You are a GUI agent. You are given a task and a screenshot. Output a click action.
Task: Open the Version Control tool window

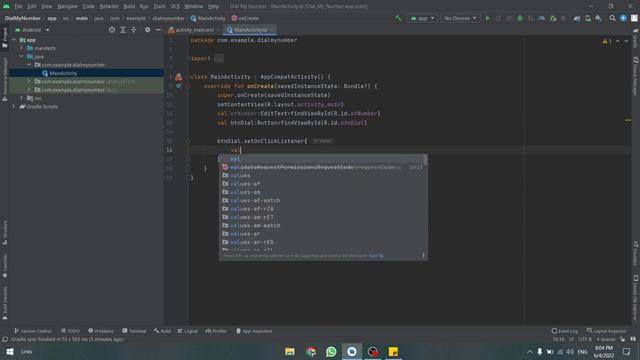[33, 331]
